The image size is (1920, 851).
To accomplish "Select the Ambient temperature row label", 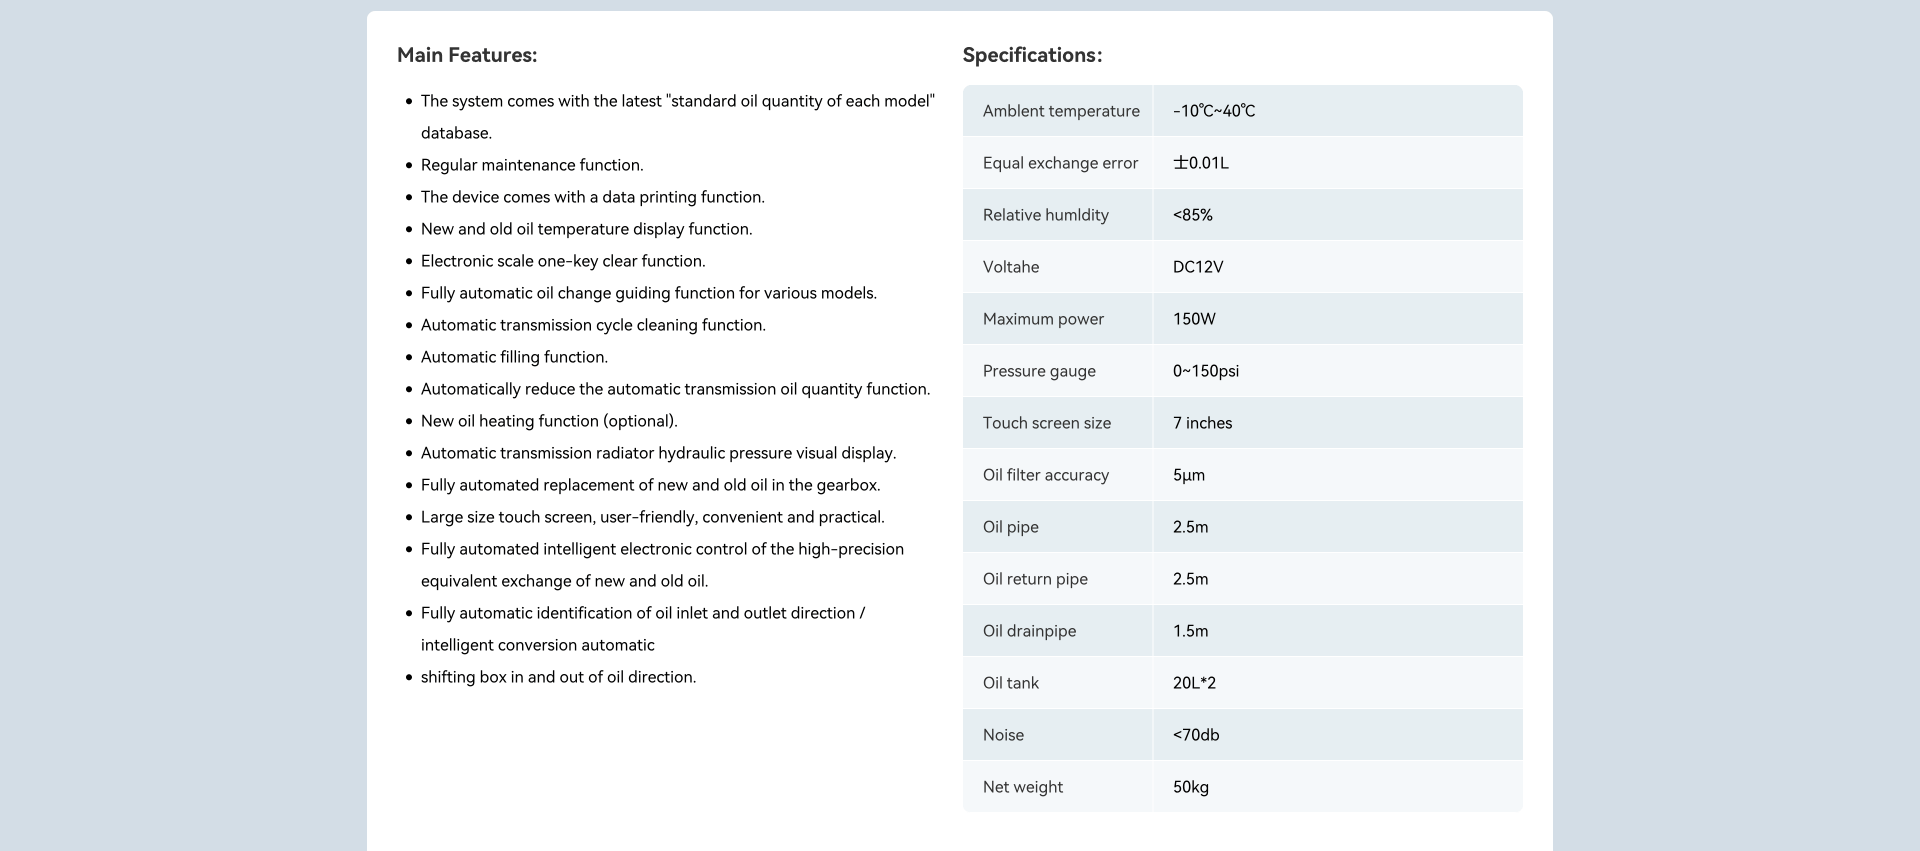I will [x=1060, y=111].
